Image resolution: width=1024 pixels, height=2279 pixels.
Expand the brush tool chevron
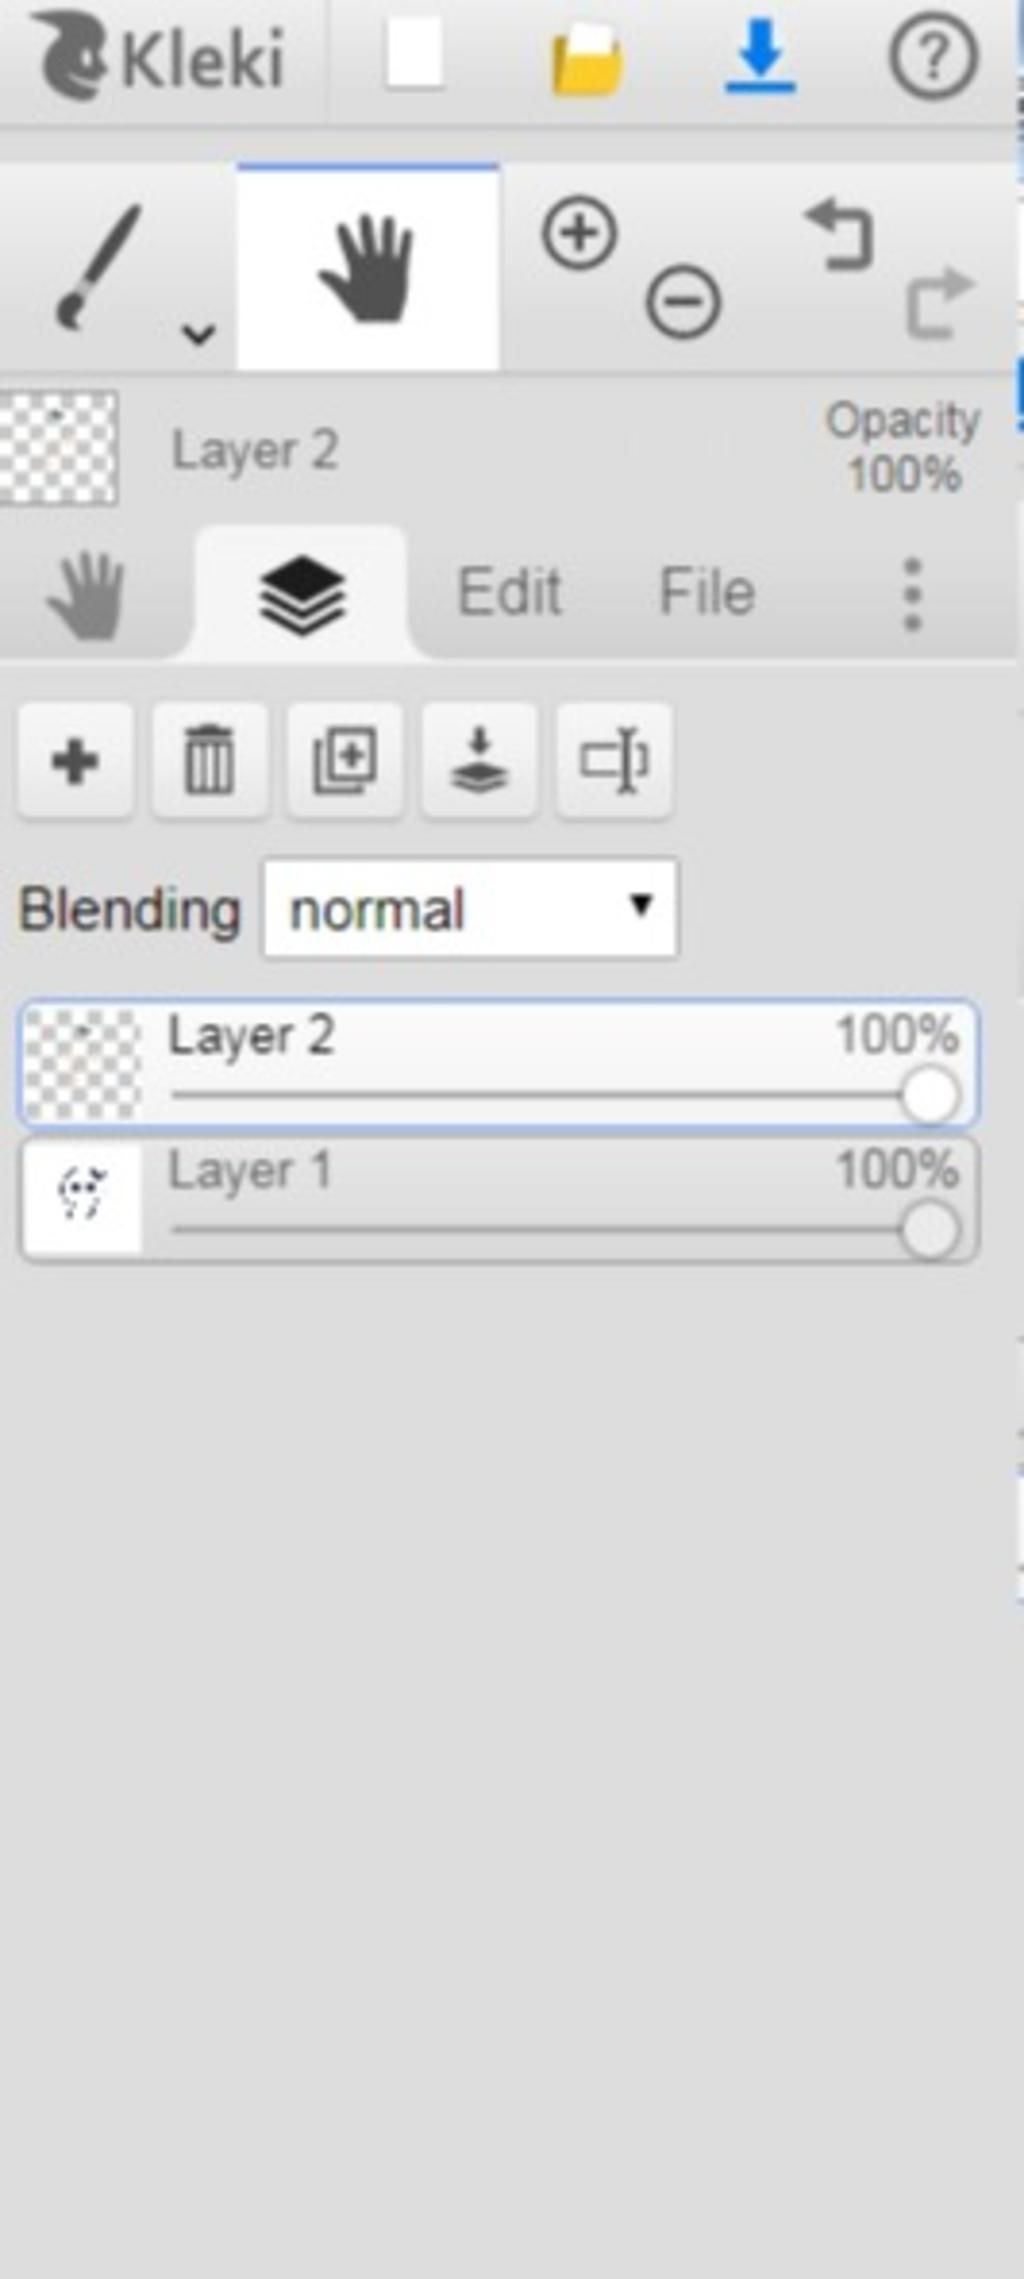(198, 333)
